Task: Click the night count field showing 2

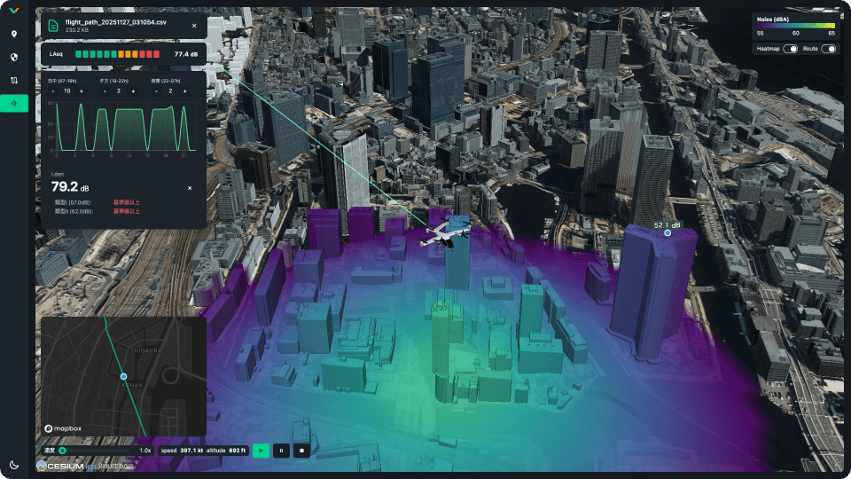Action: click(x=170, y=91)
